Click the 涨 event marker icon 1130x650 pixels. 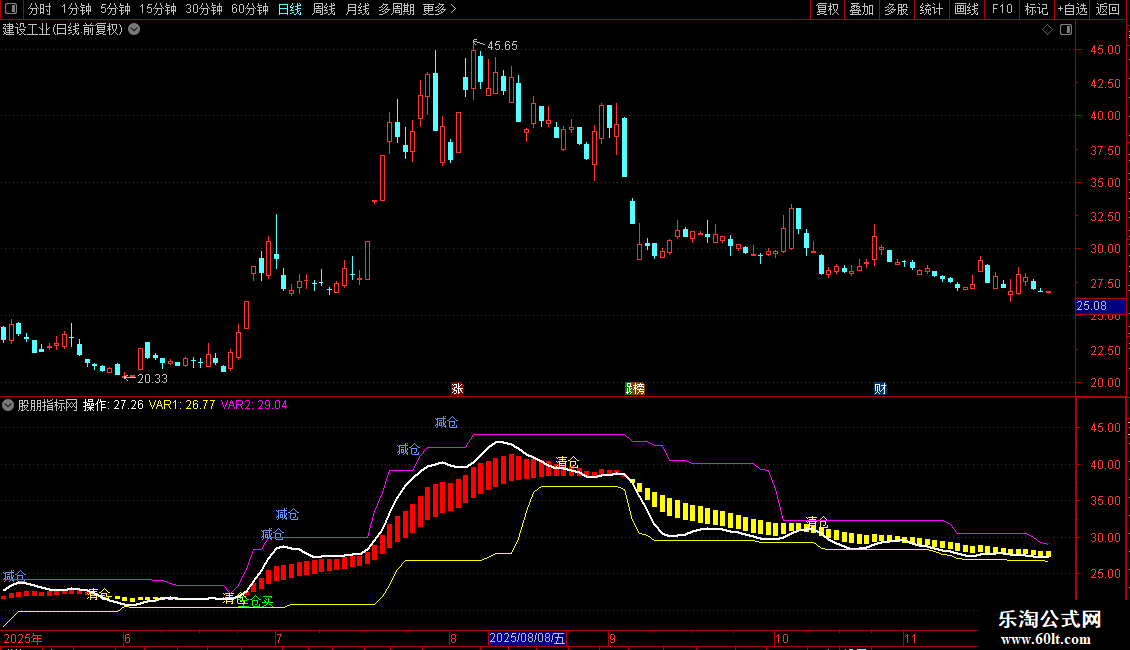[457, 389]
